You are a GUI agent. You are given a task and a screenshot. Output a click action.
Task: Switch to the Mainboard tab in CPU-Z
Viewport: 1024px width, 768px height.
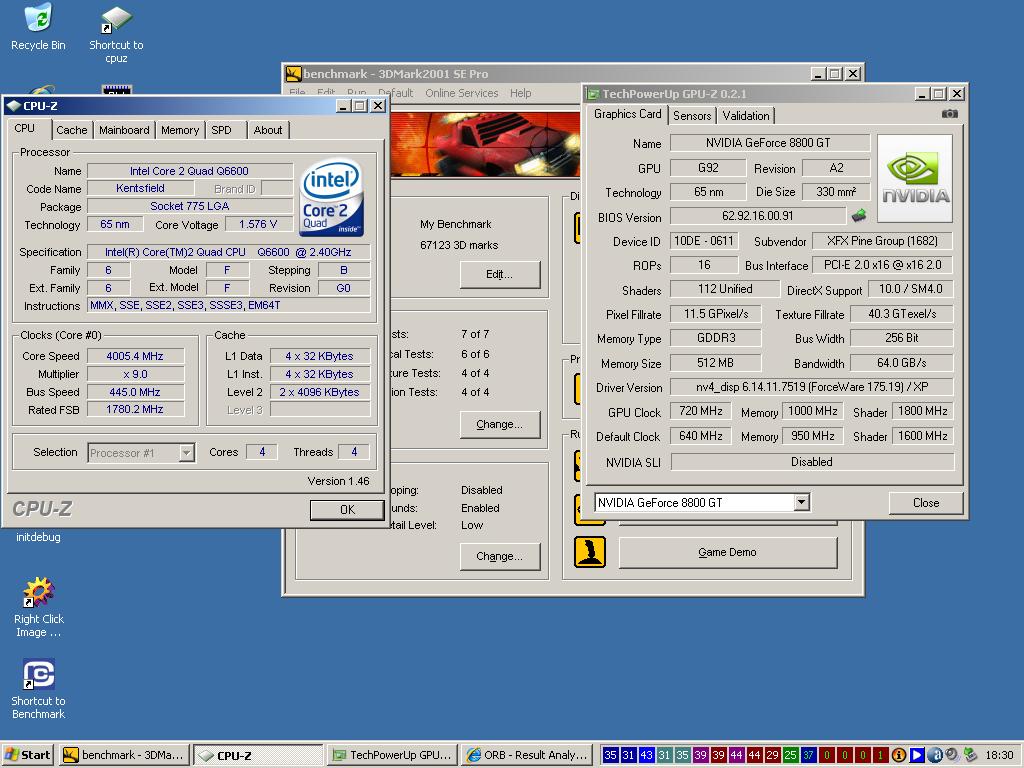[124, 130]
